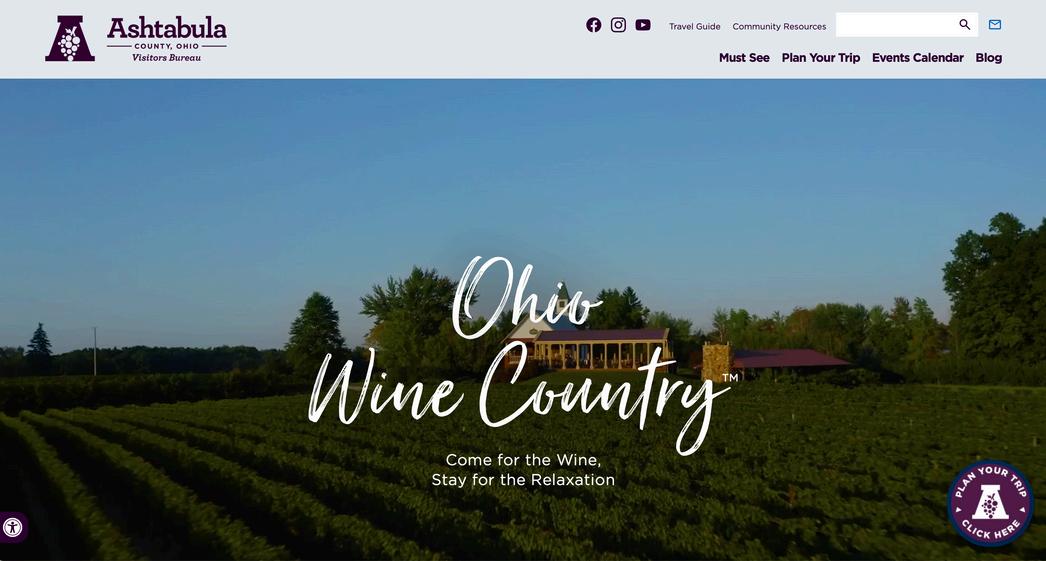Viewport: 1046px width, 561px height.
Task: Open the Events Calendar menu item
Action: 917,58
